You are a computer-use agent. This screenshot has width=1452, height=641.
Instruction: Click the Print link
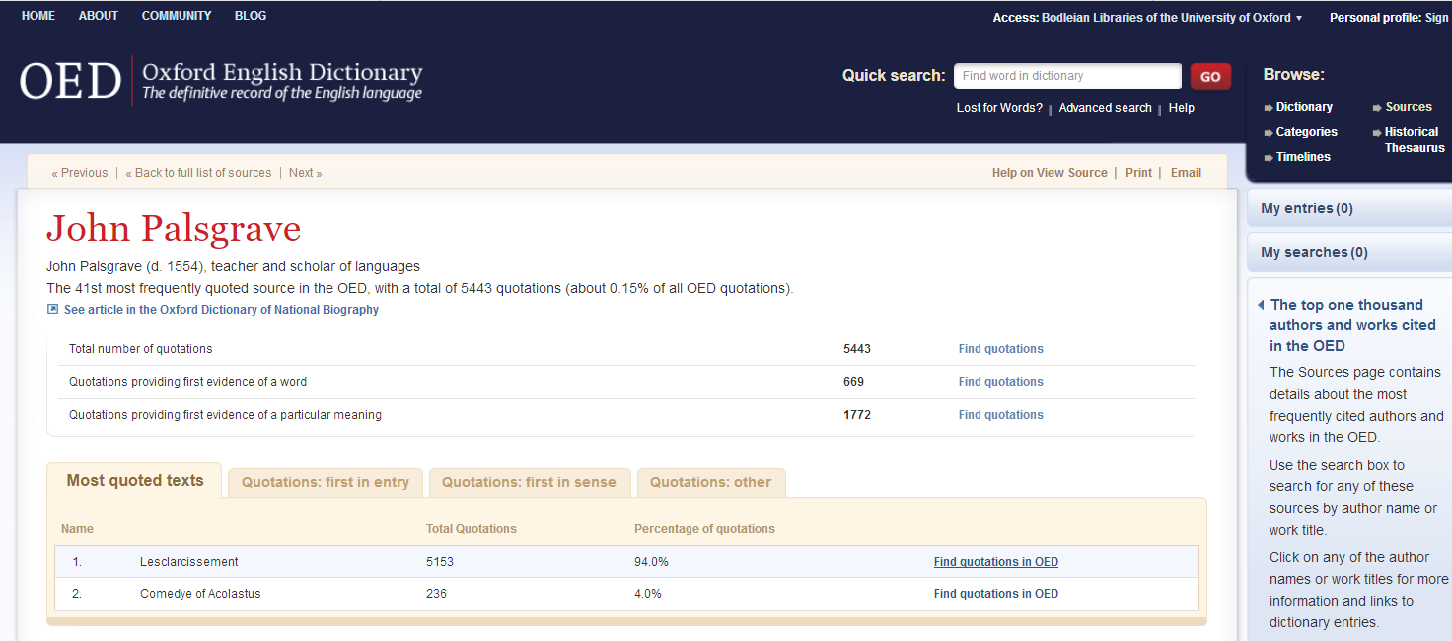(x=1138, y=173)
